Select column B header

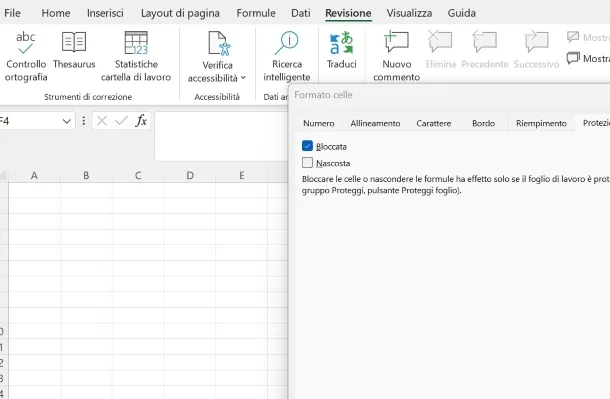coord(86,175)
